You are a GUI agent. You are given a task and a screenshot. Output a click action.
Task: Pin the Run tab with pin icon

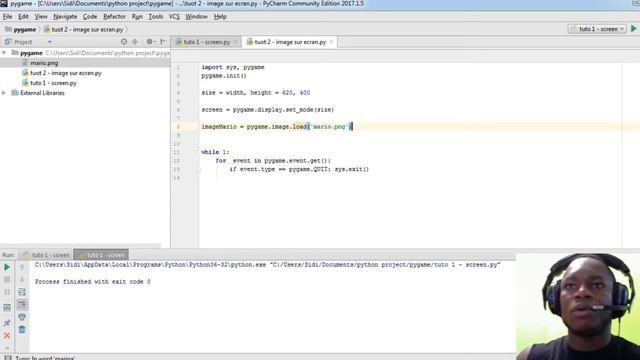[x=7, y=323]
